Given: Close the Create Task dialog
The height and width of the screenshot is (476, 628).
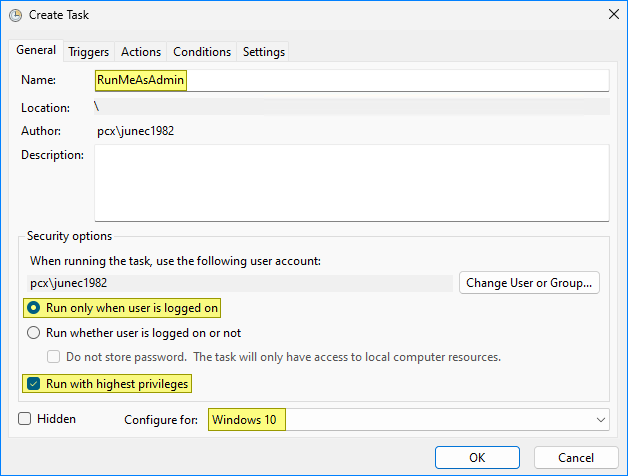Looking at the screenshot, I should coord(614,14).
